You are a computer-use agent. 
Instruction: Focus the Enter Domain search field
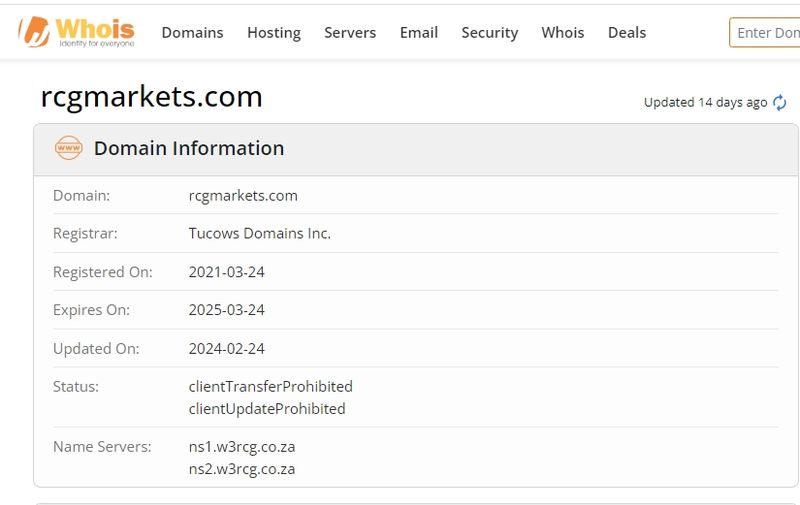click(765, 33)
